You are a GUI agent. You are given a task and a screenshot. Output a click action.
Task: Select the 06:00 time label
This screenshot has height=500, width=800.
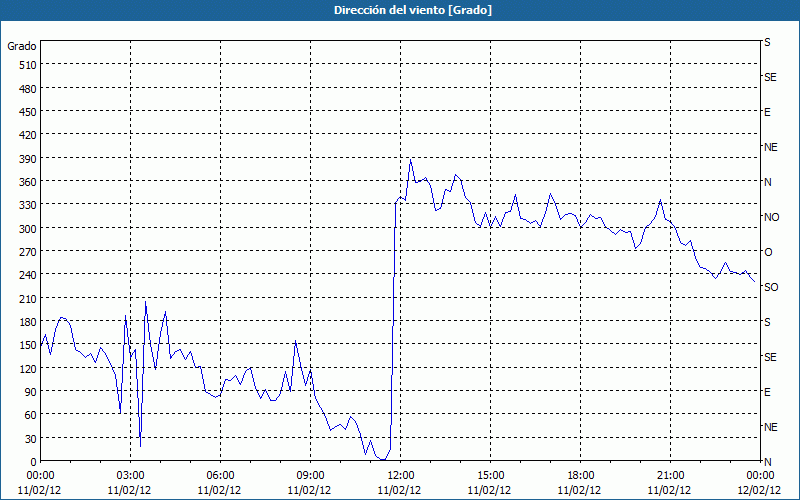[220, 476]
